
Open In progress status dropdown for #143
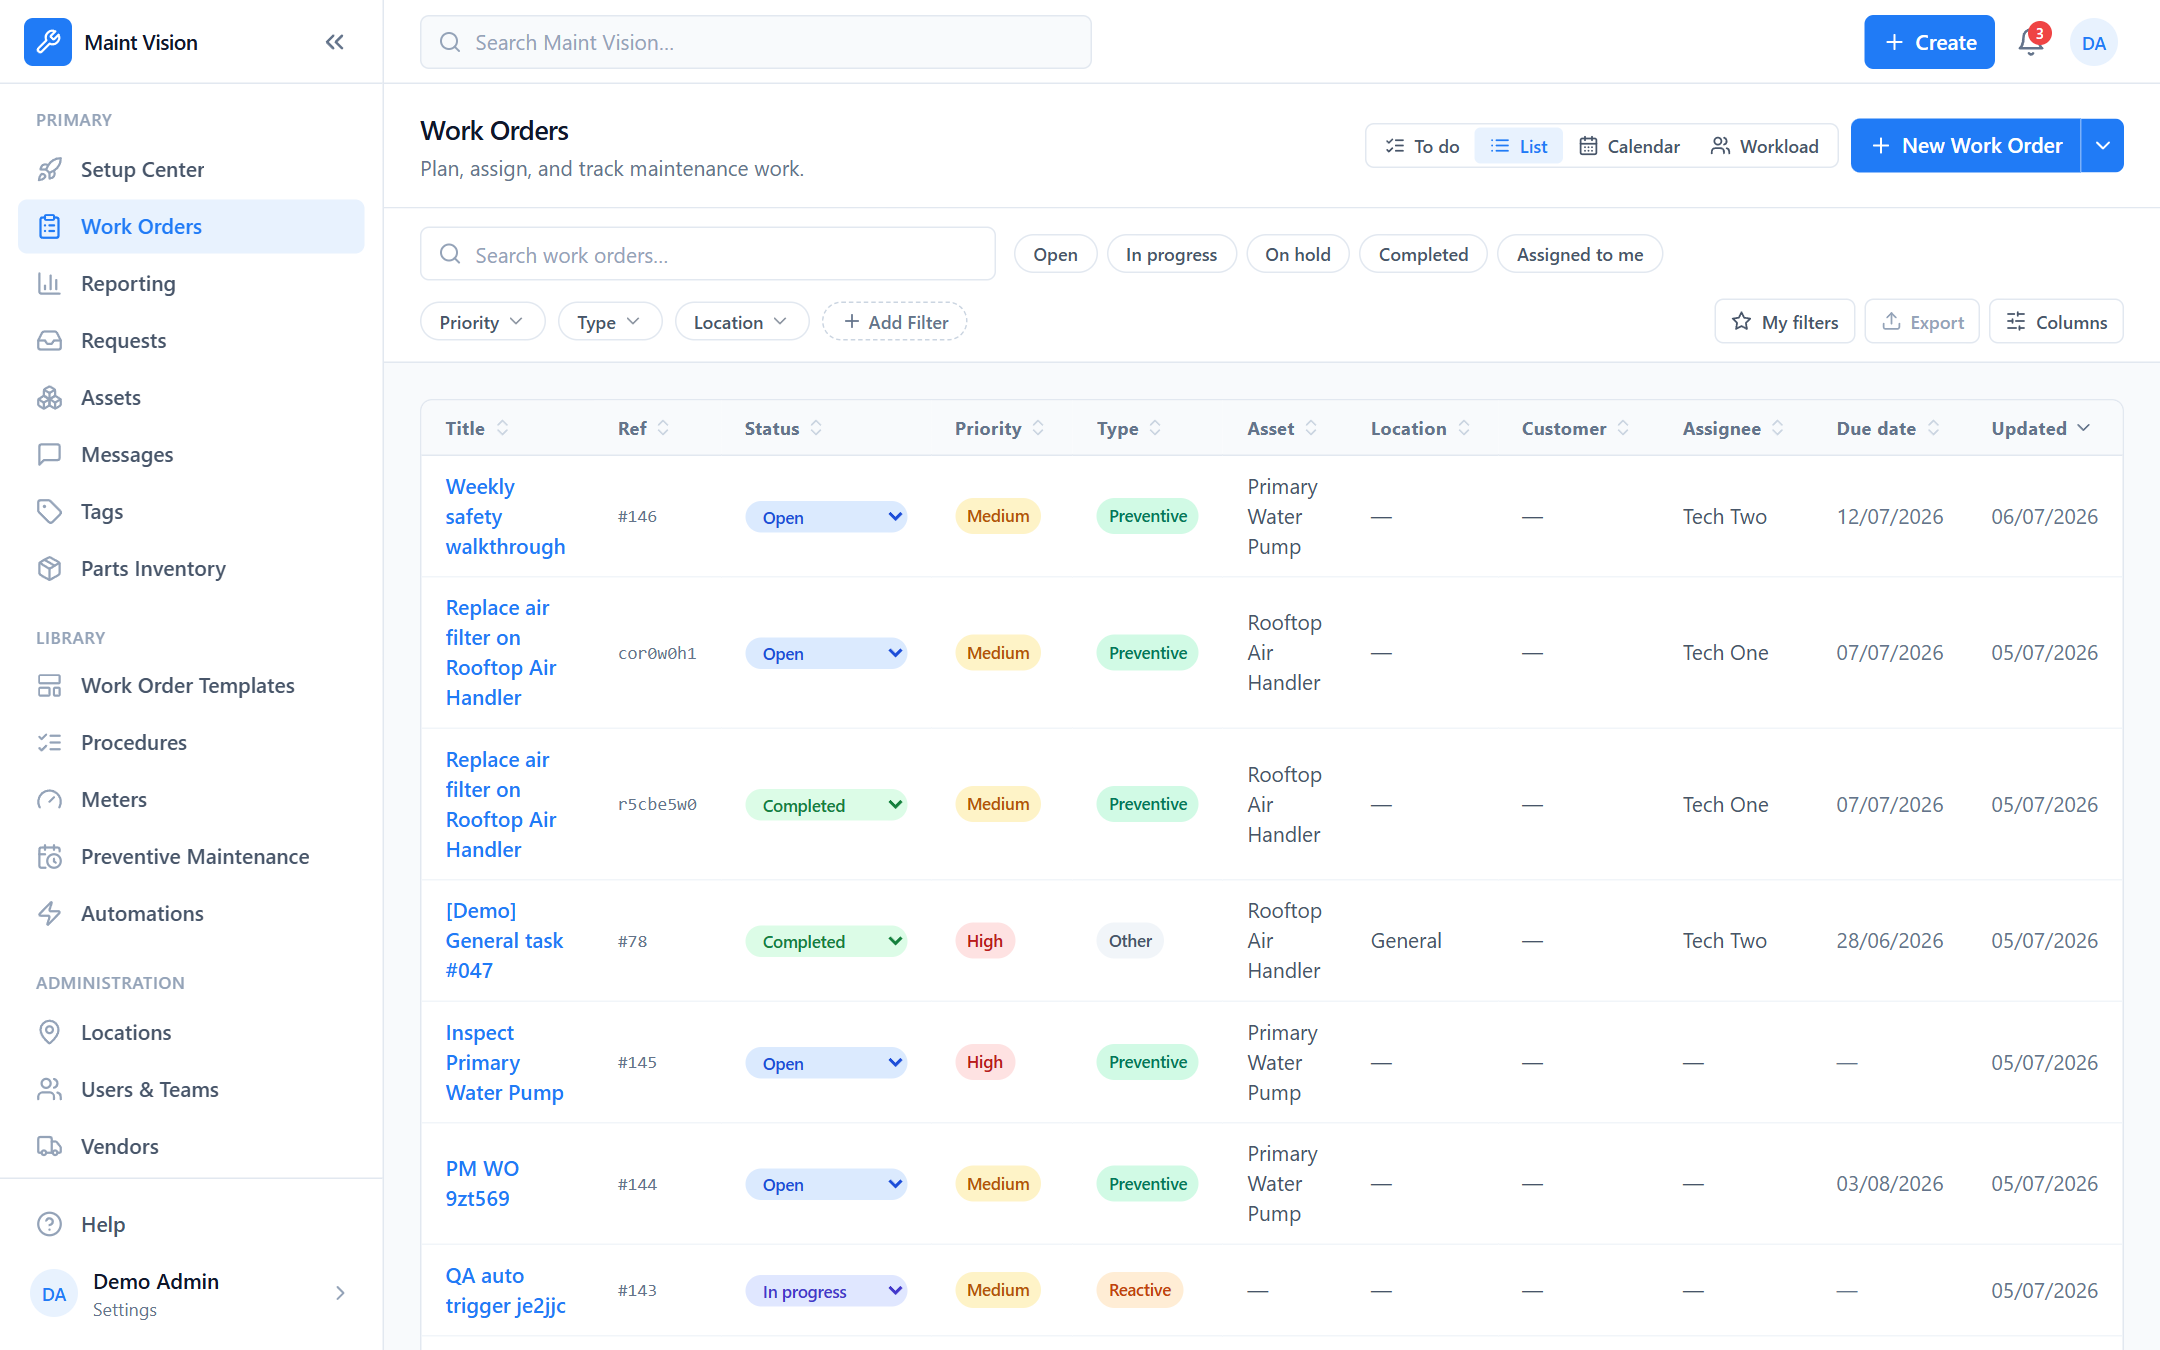coord(826,1291)
